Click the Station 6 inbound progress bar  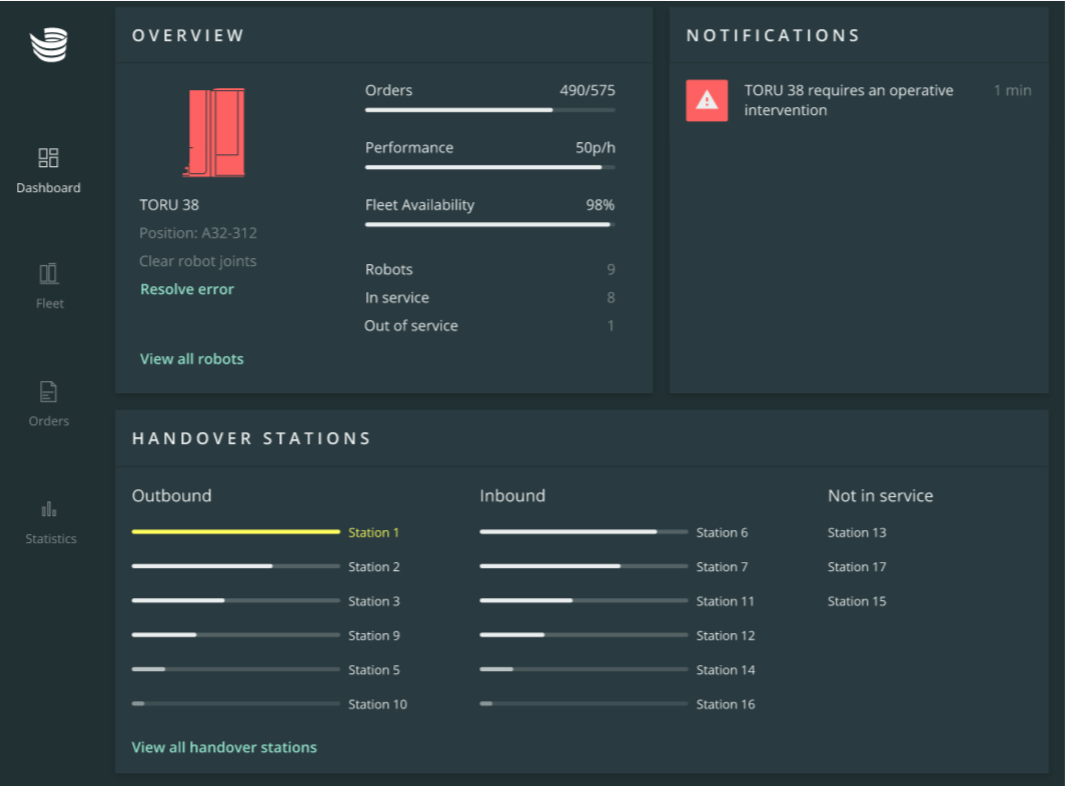coord(583,532)
